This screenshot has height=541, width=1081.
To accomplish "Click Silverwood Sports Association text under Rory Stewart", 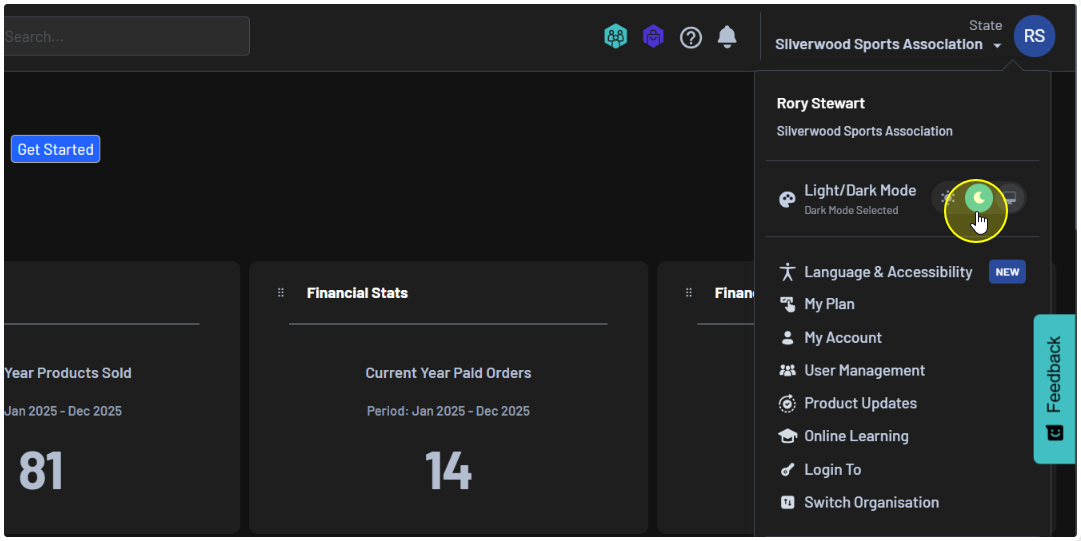I will [x=865, y=131].
